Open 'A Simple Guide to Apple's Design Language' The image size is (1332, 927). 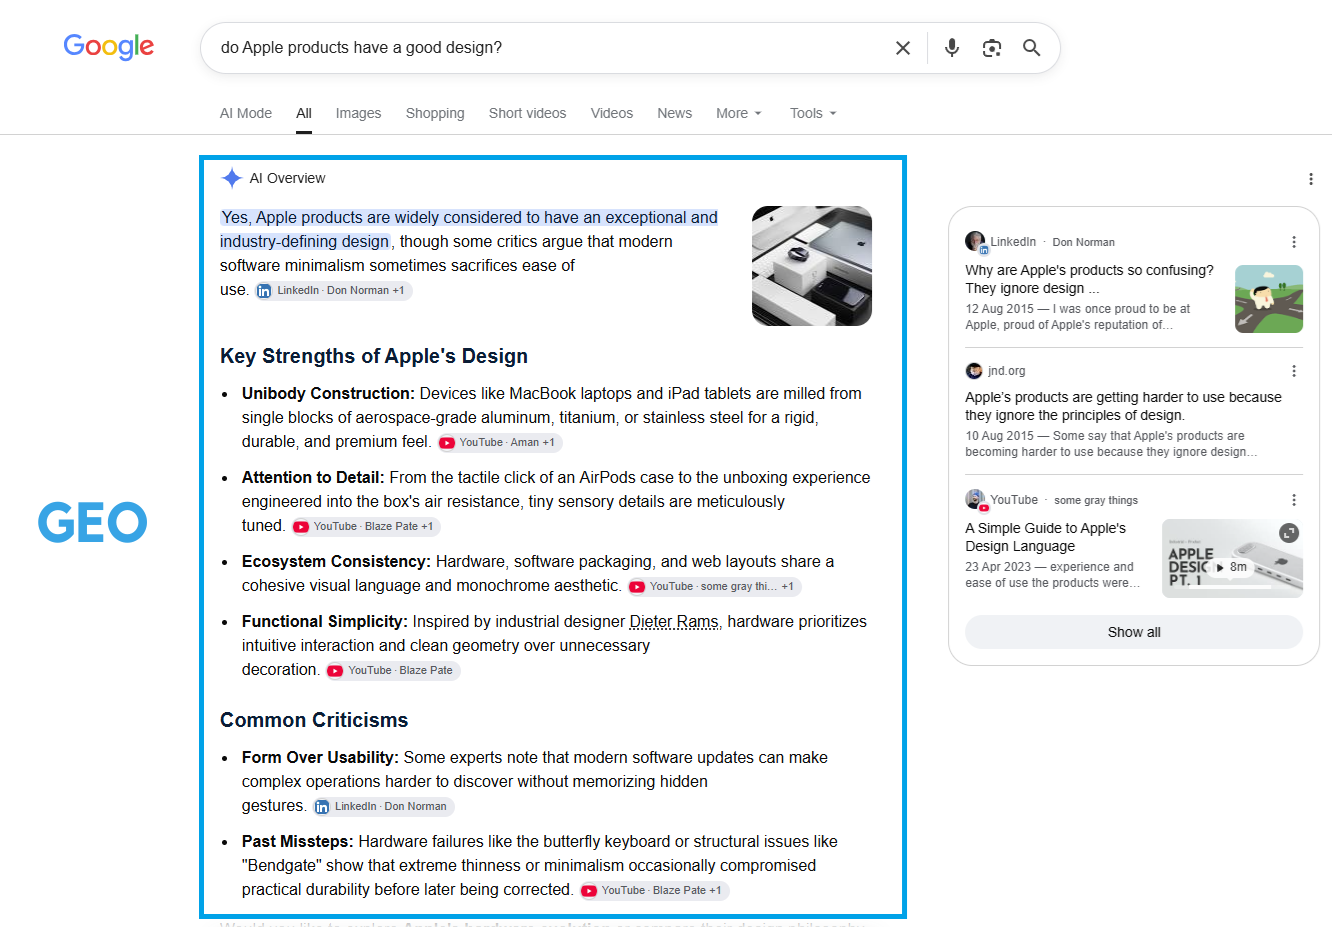point(1046,537)
